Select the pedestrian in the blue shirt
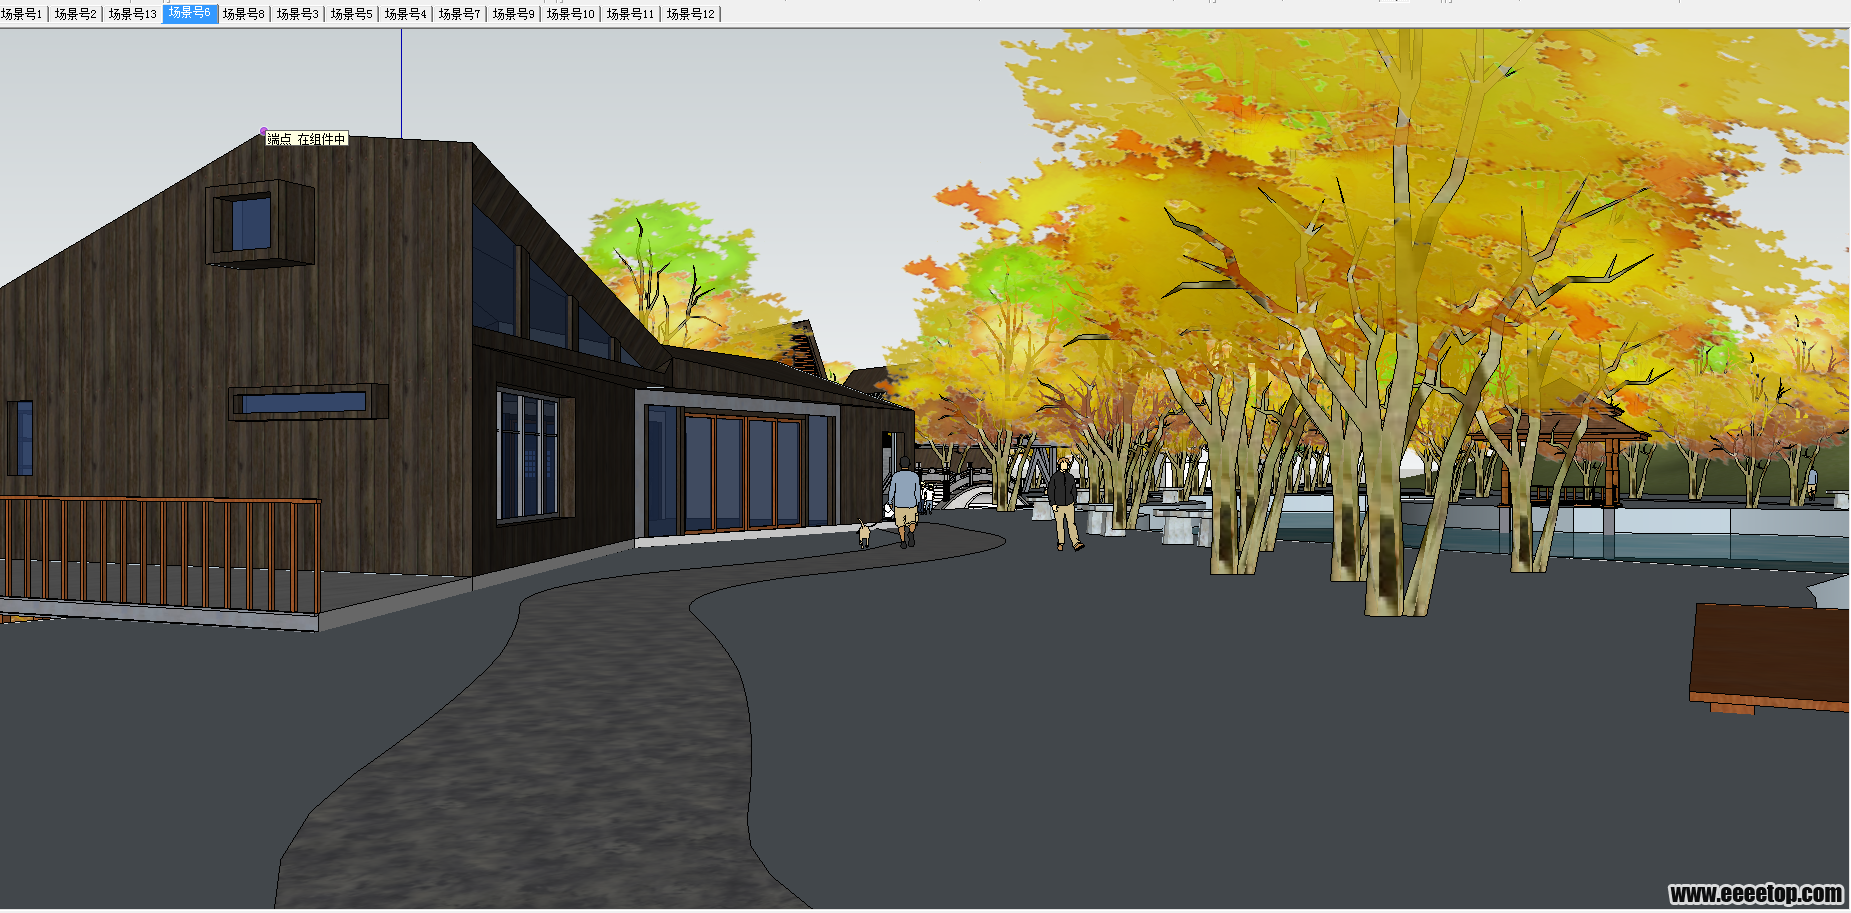This screenshot has width=1851, height=913. click(904, 502)
